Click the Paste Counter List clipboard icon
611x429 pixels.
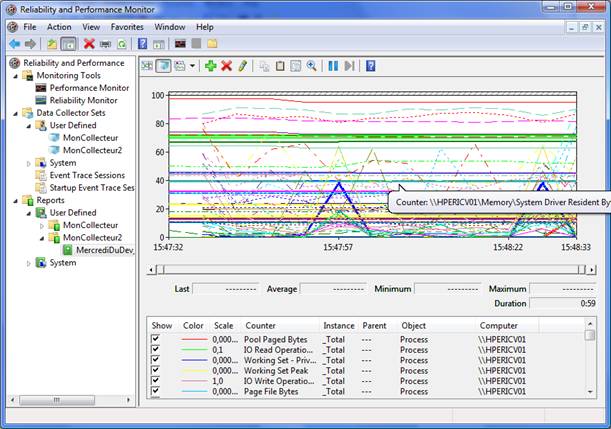(280, 66)
